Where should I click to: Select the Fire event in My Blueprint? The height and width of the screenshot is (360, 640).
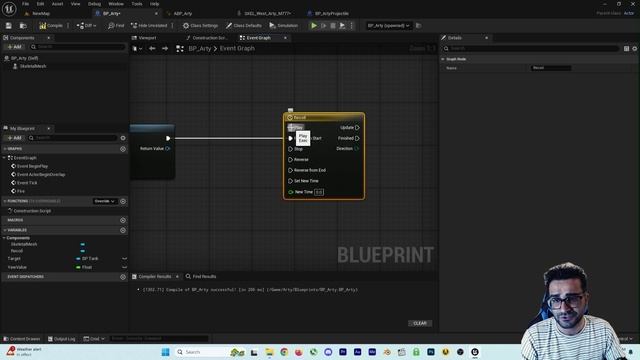(20, 191)
